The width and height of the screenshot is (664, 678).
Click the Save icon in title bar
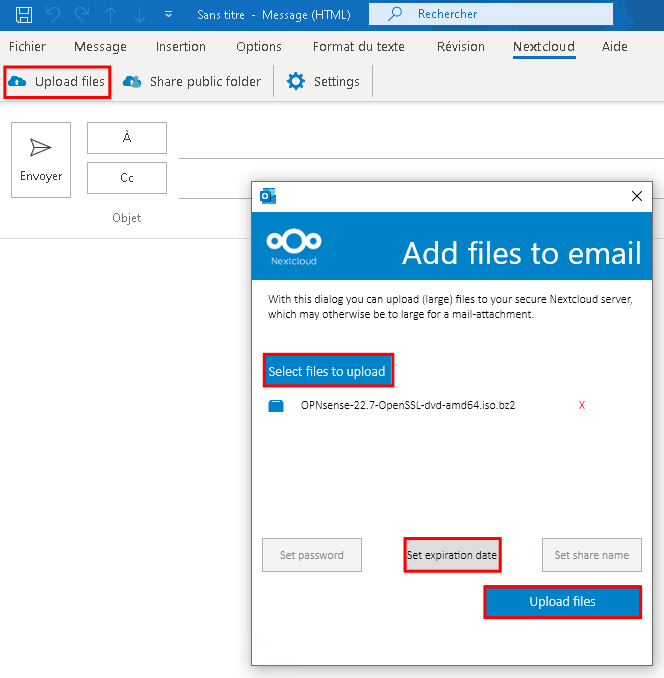point(24,15)
